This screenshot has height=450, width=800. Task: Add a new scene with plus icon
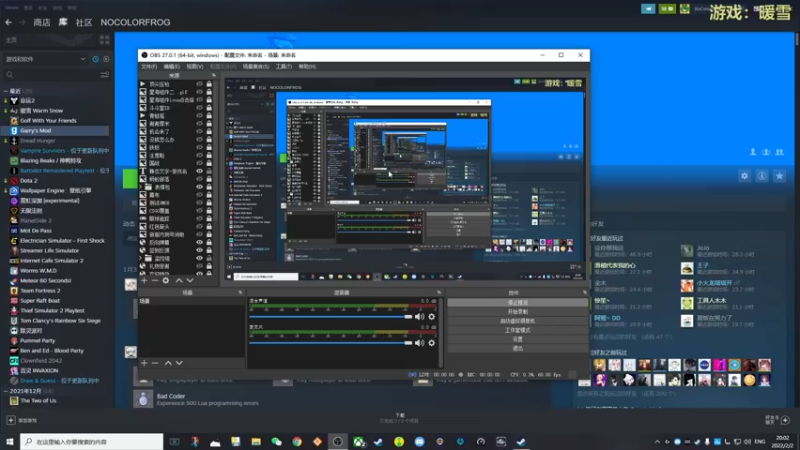[144, 363]
